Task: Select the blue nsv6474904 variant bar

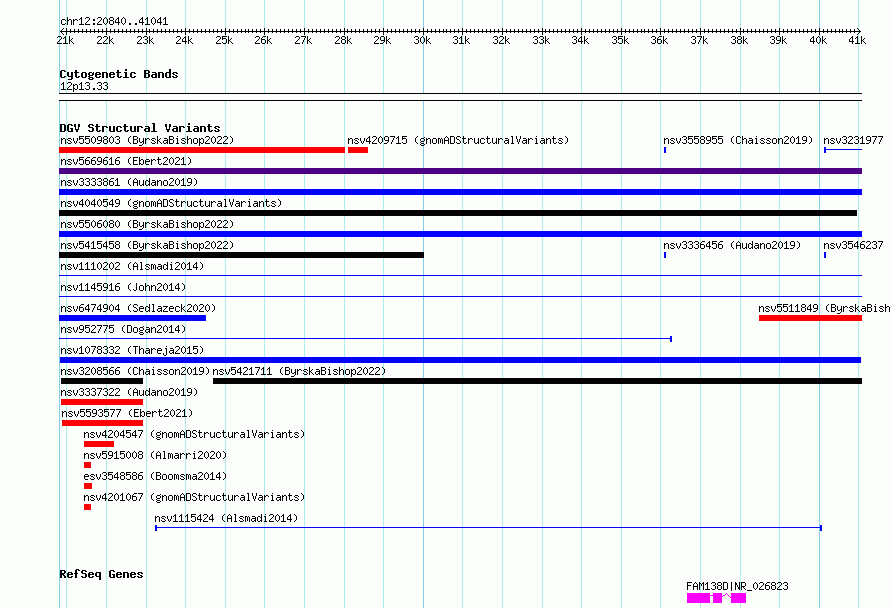Action: (132, 318)
